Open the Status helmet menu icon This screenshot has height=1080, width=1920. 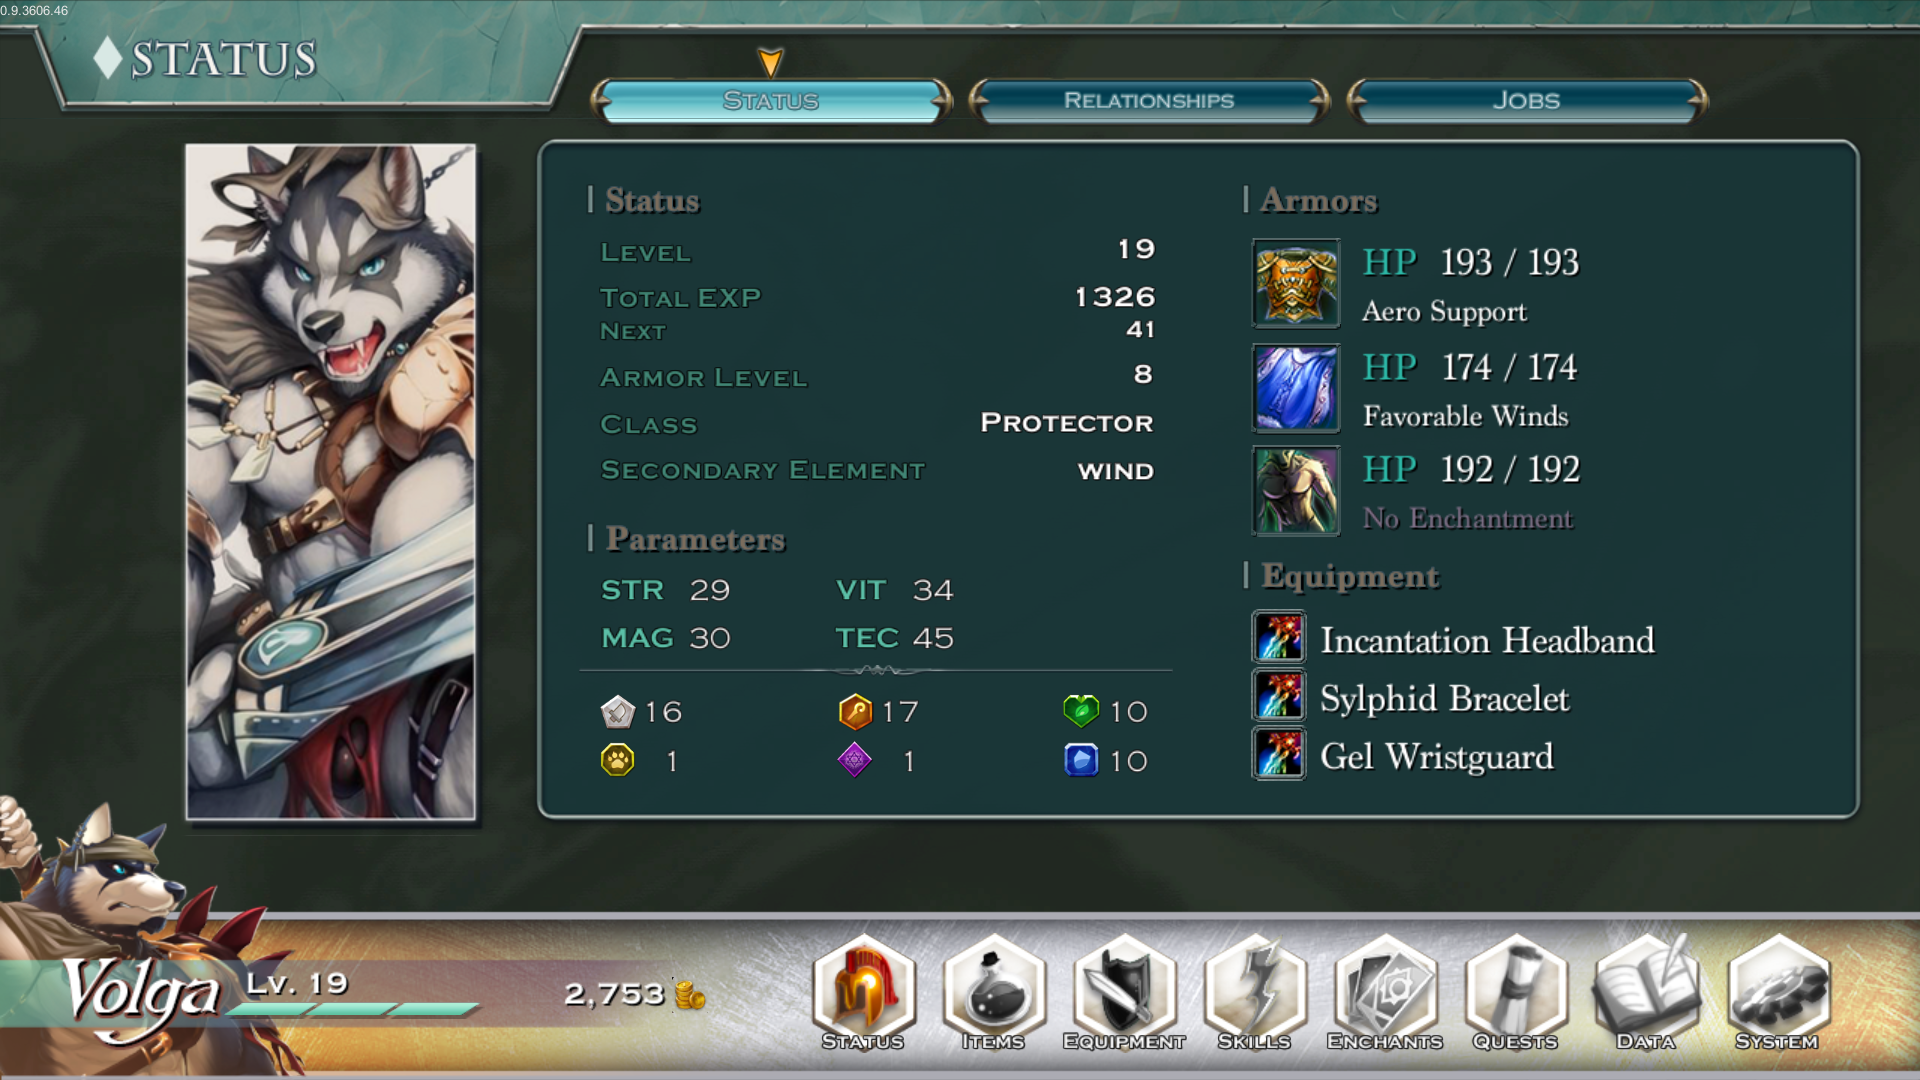[x=864, y=992]
